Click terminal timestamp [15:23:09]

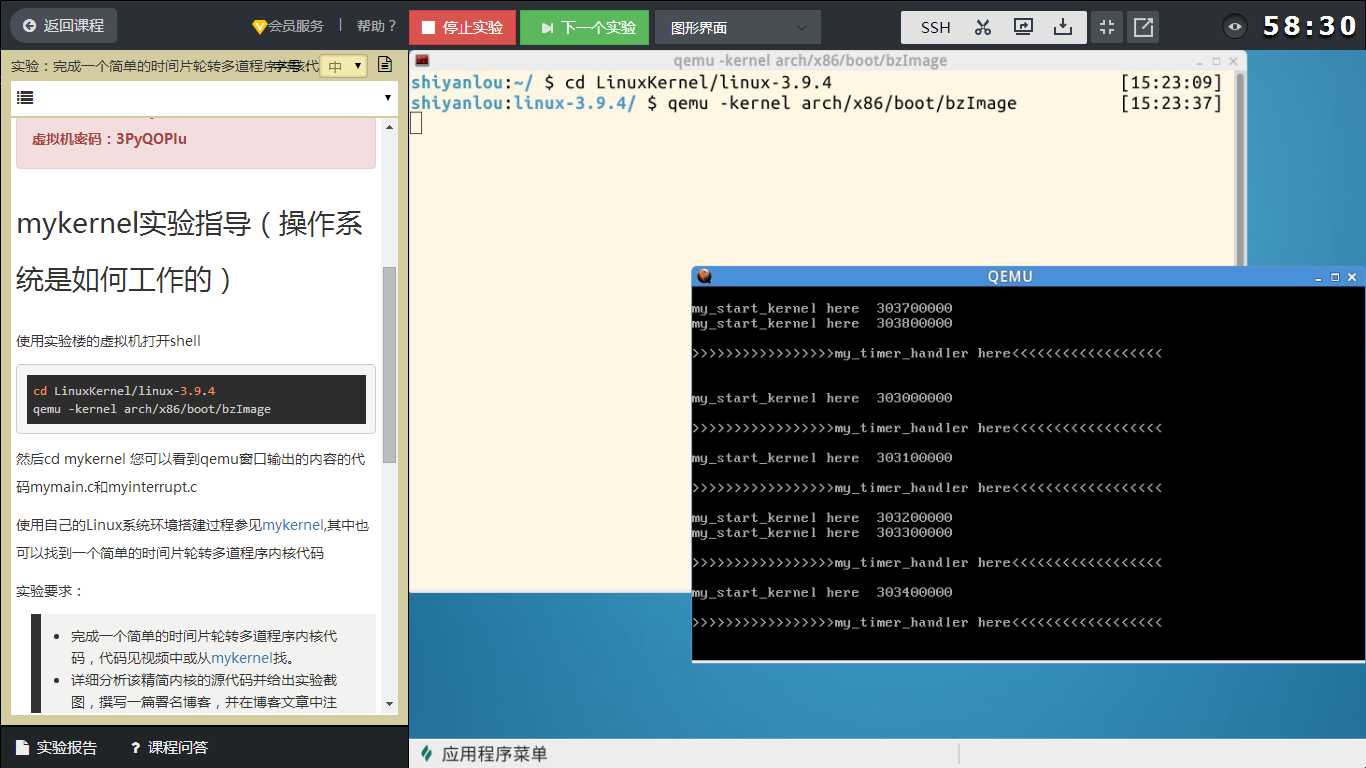tap(1171, 82)
